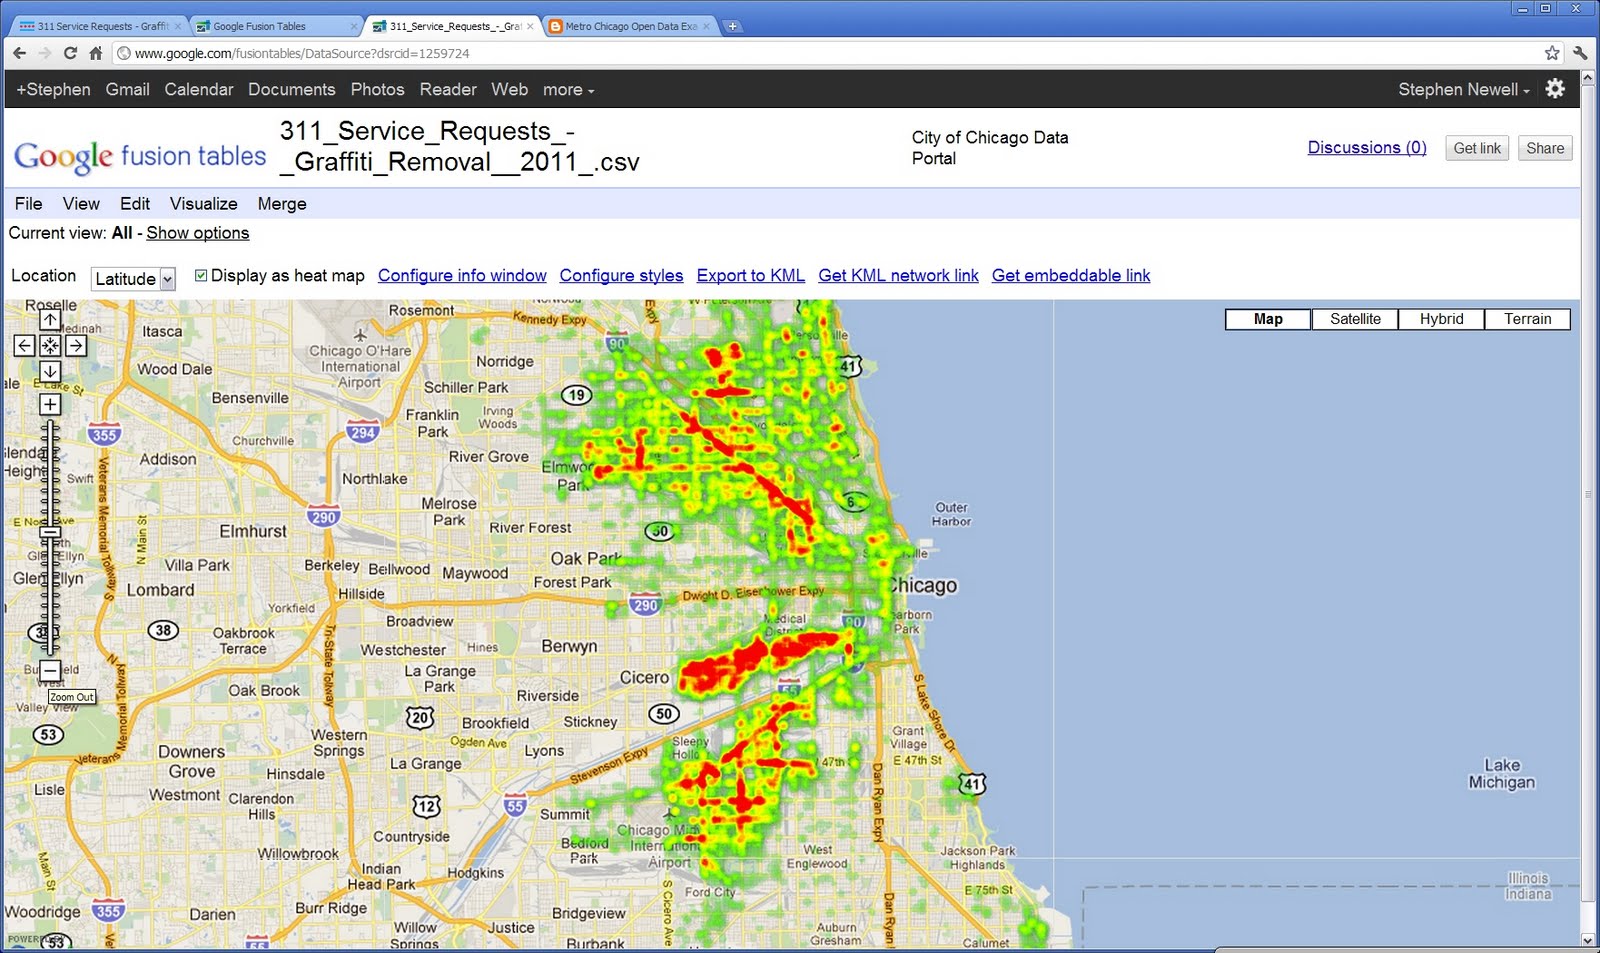Click the Export to KML link
This screenshot has height=953, width=1600.
[750, 275]
